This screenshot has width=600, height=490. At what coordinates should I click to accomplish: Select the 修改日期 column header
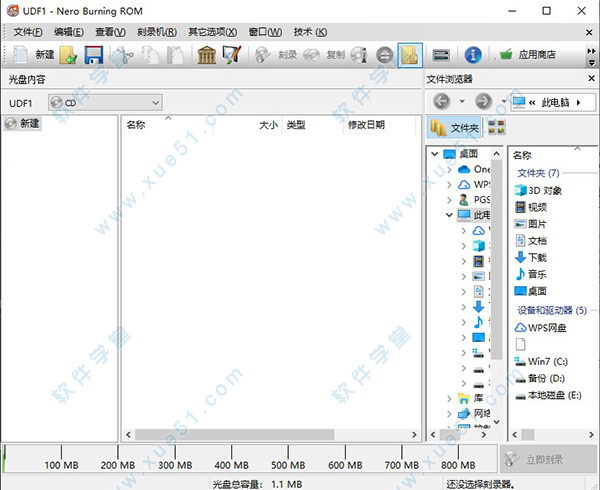pos(366,126)
